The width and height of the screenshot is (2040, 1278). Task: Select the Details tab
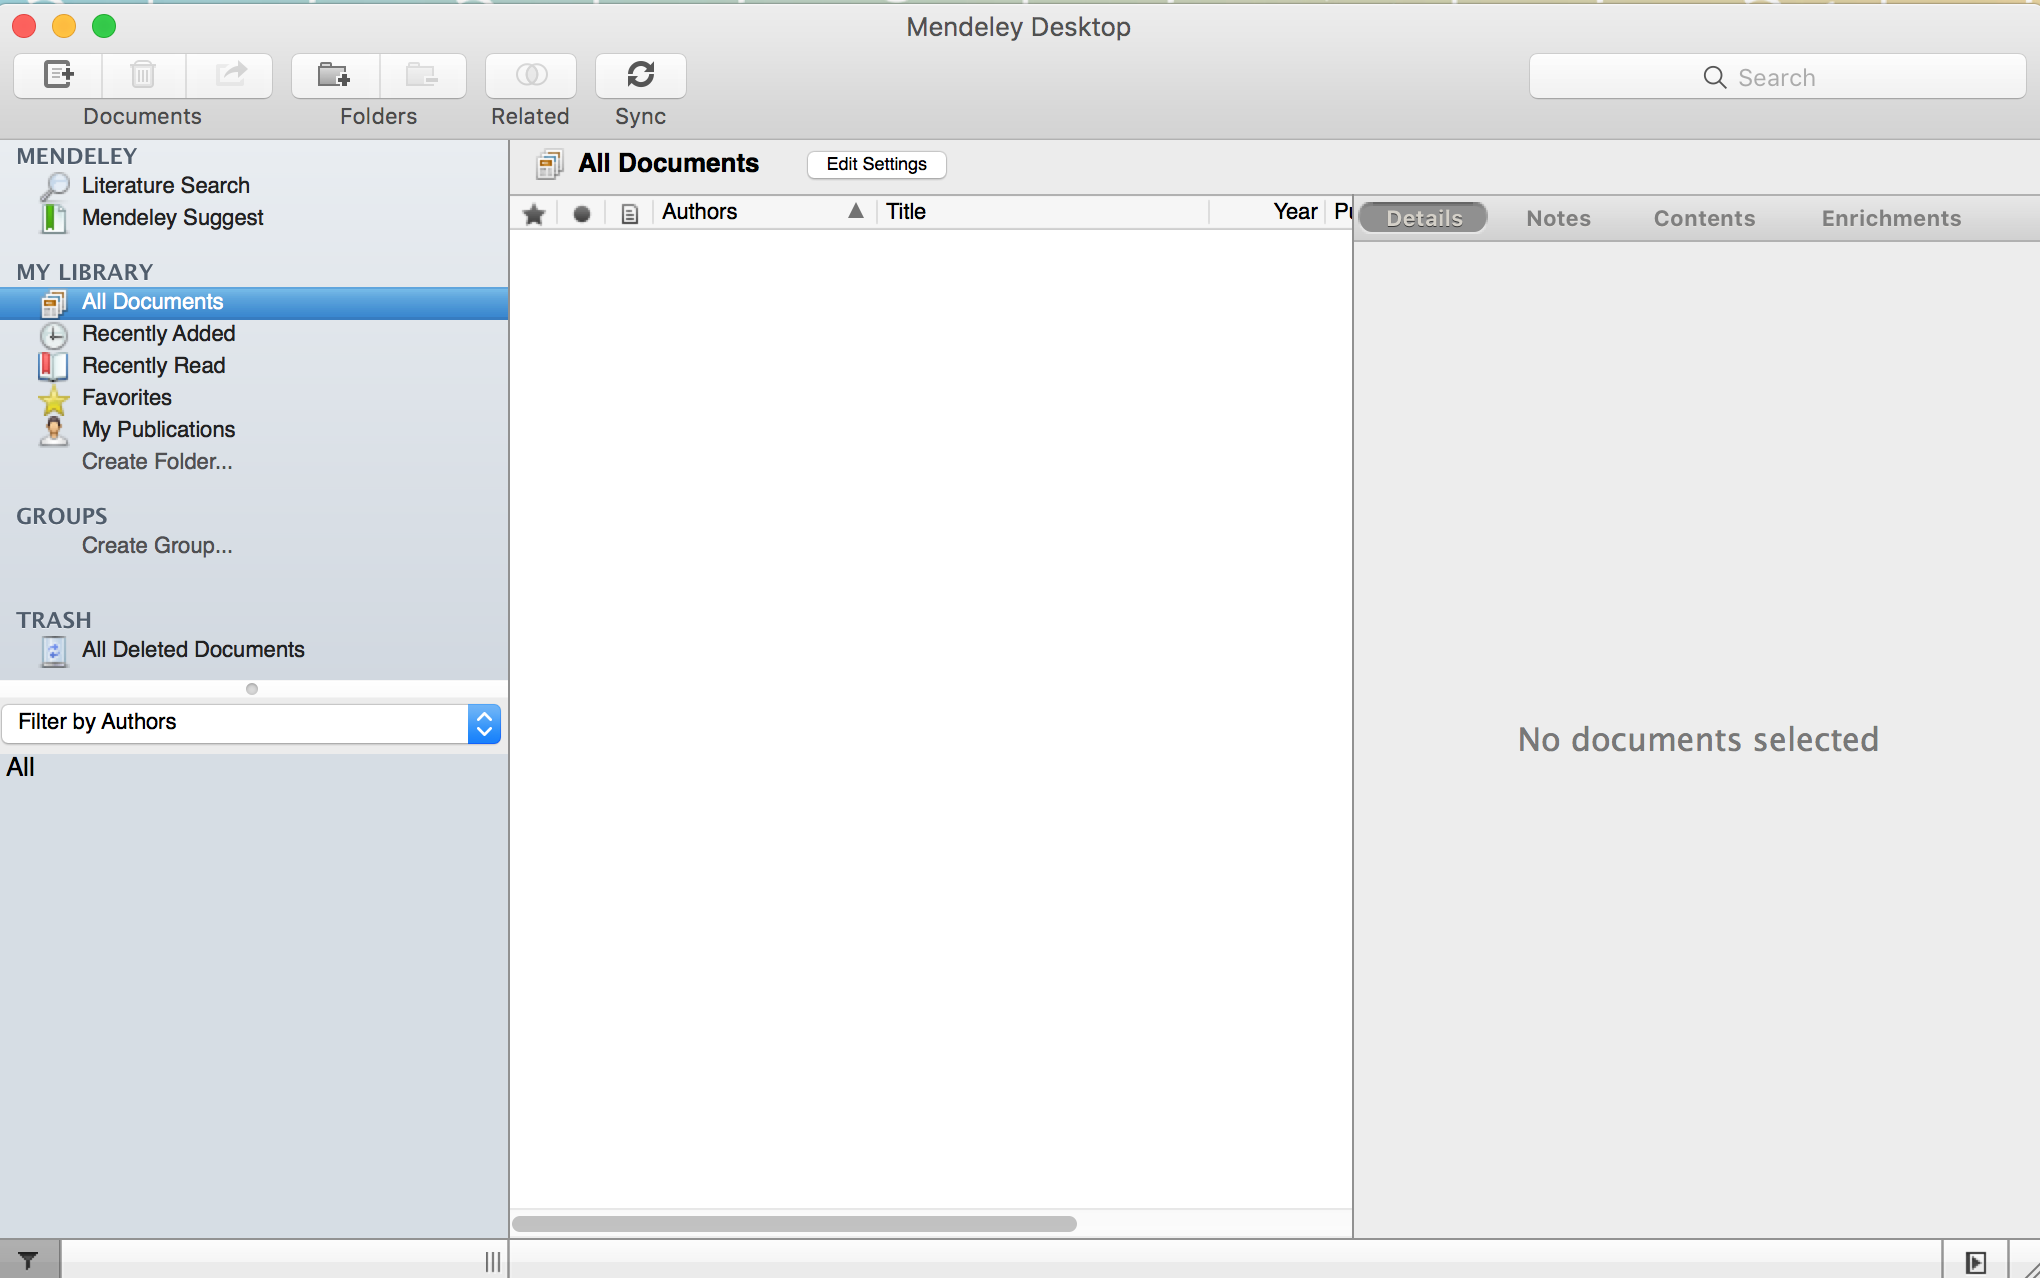[x=1424, y=218]
